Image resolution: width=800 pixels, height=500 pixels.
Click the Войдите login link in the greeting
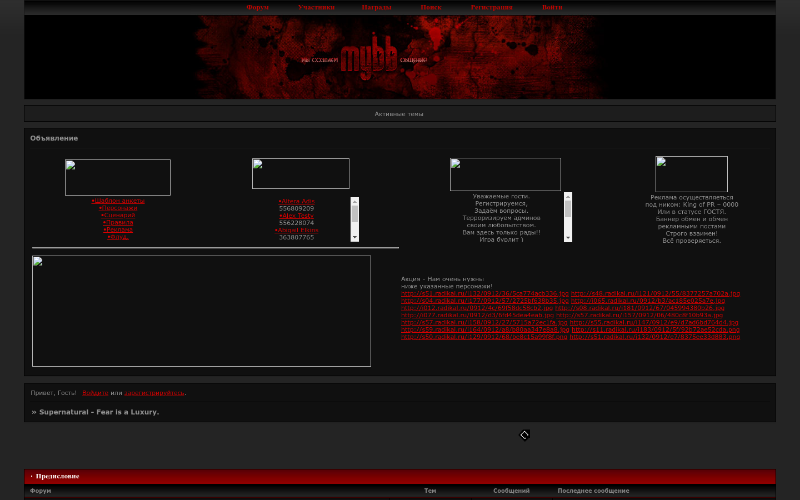tap(94, 393)
